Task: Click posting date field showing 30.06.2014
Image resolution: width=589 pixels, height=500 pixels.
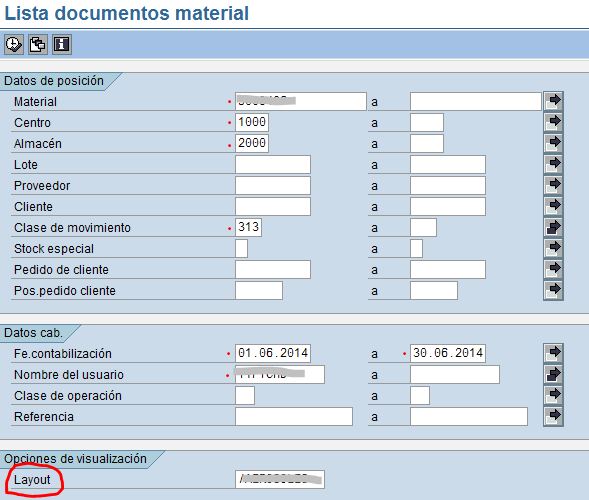Action: pyautogui.click(x=448, y=353)
